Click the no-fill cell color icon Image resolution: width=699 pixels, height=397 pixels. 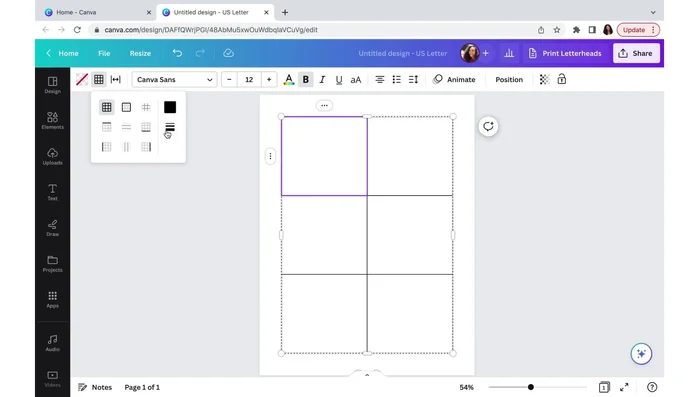click(82, 80)
